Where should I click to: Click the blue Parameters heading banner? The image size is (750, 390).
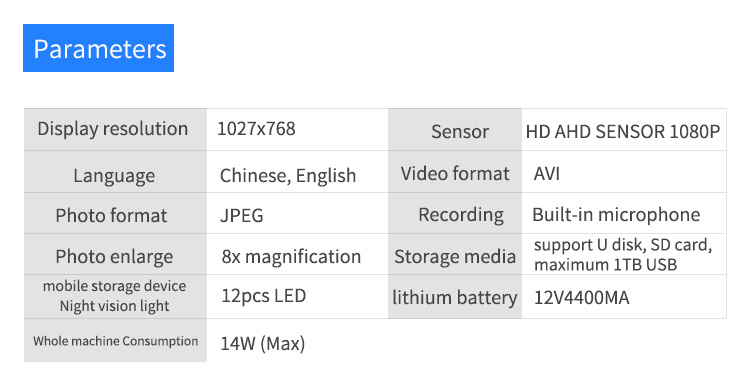[x=99, y=48]
